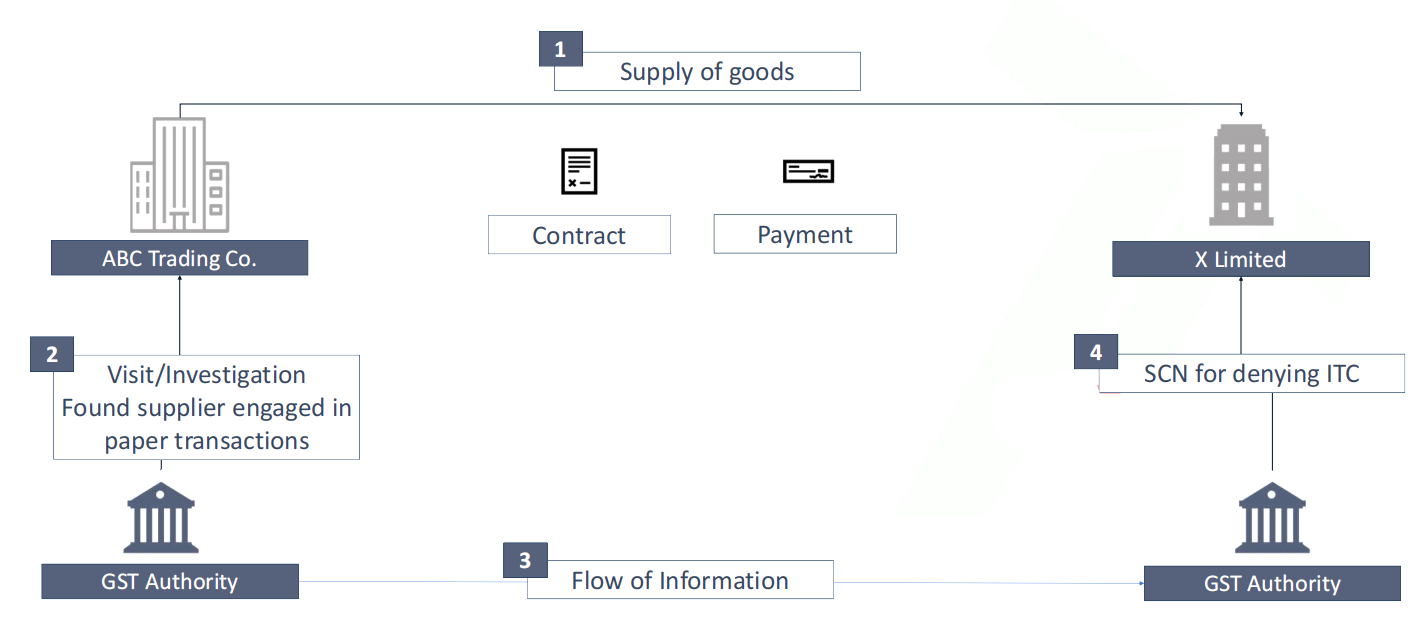Image resolution: width=1415 pixels, height=627 pixels.
Task: Click the right GST Authority label
Action: coord(1272,583)
